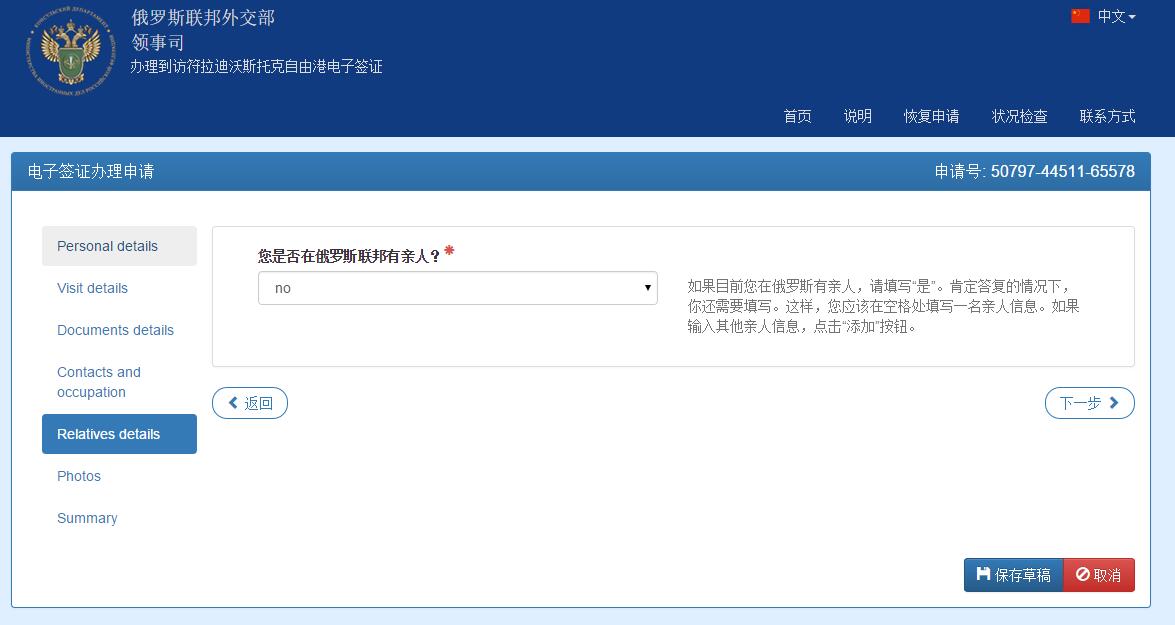Viewport: 1175px width, 625px height.
Task: Switch to the Personal details tab
Action: pyautogui.click(x=107, y=246)
